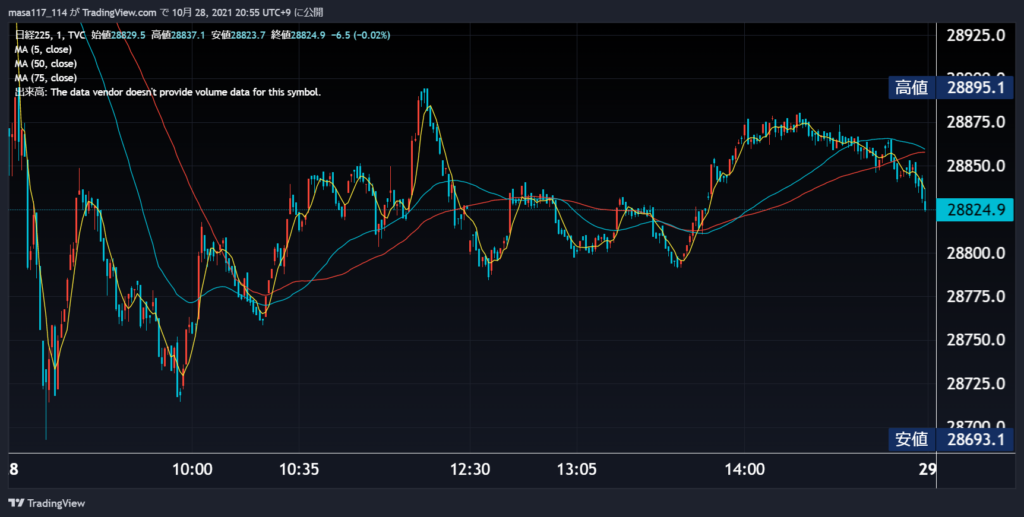Click the masa117_114 author name

pos(37,12)
